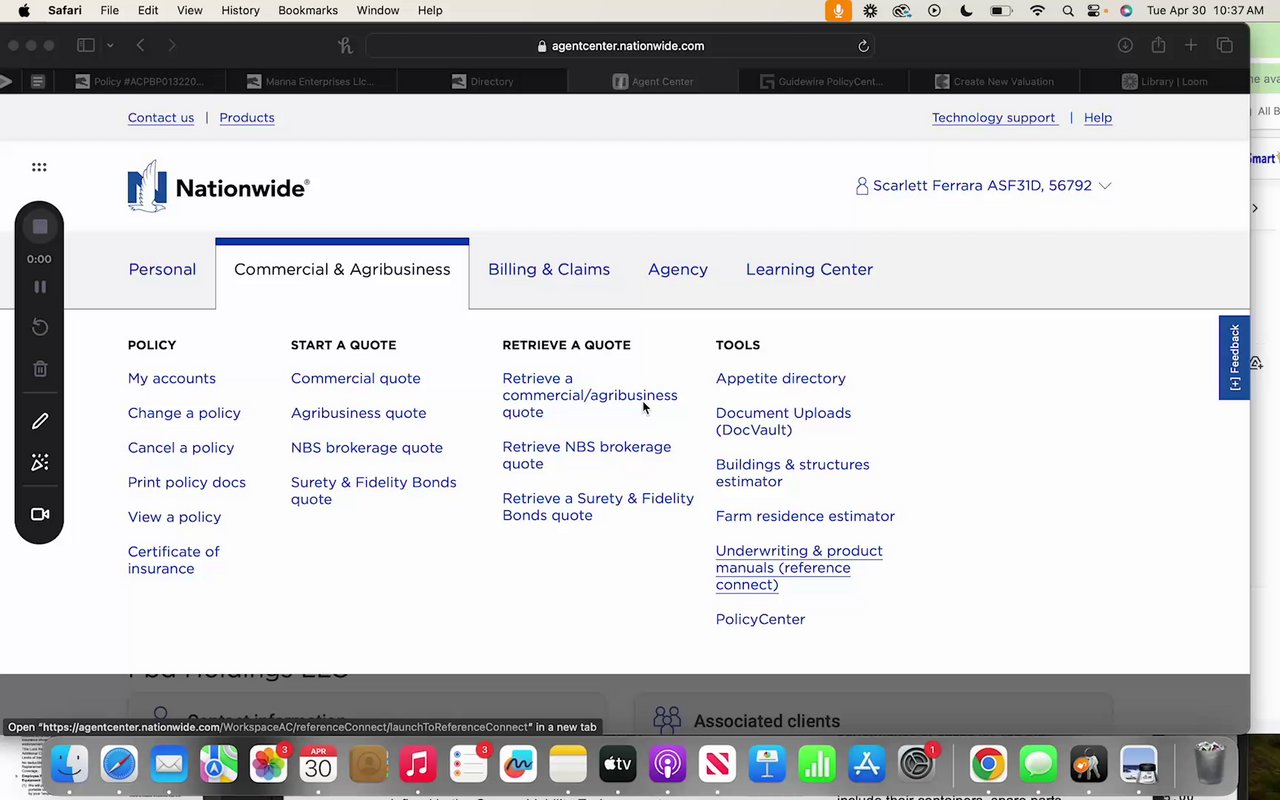
Task: Expand the Scarlett Ferrara account dropdown
Action: [1105, 186]
